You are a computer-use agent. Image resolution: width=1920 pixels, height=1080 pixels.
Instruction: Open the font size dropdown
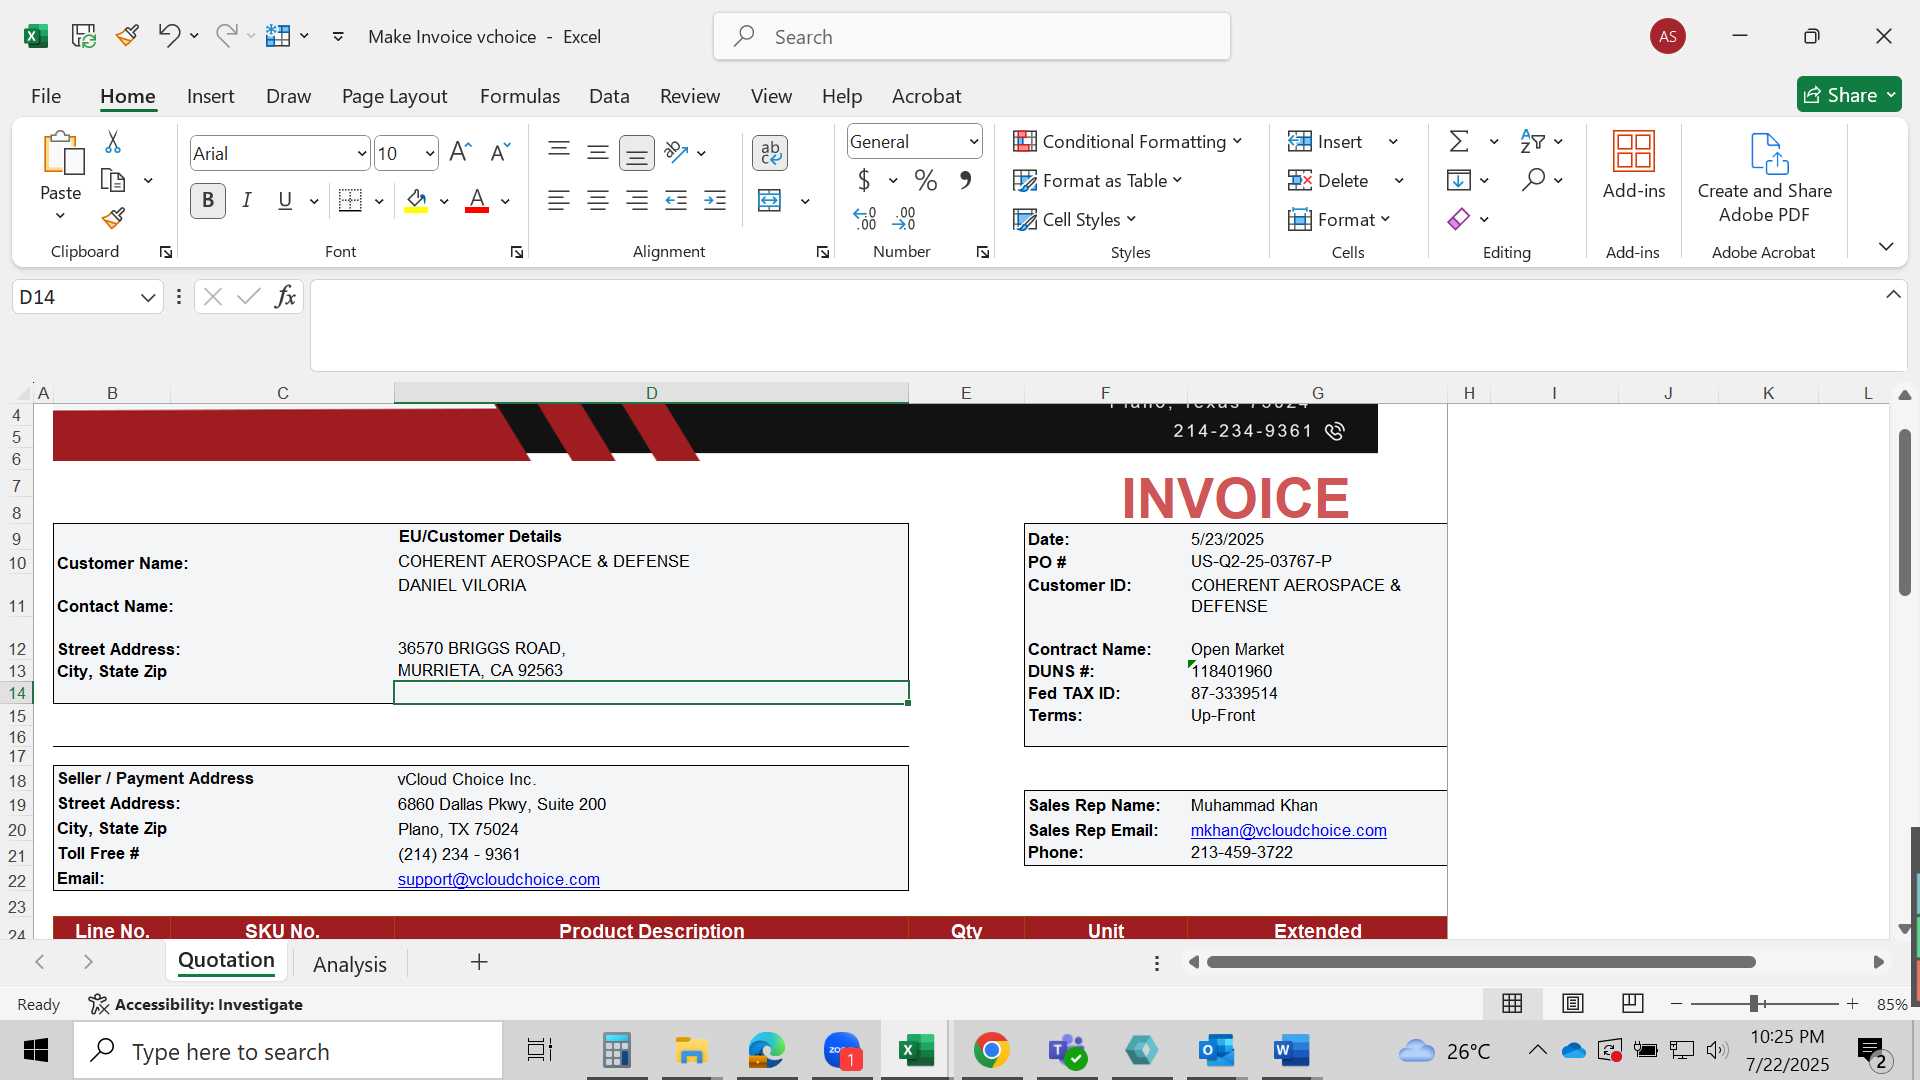430,153
